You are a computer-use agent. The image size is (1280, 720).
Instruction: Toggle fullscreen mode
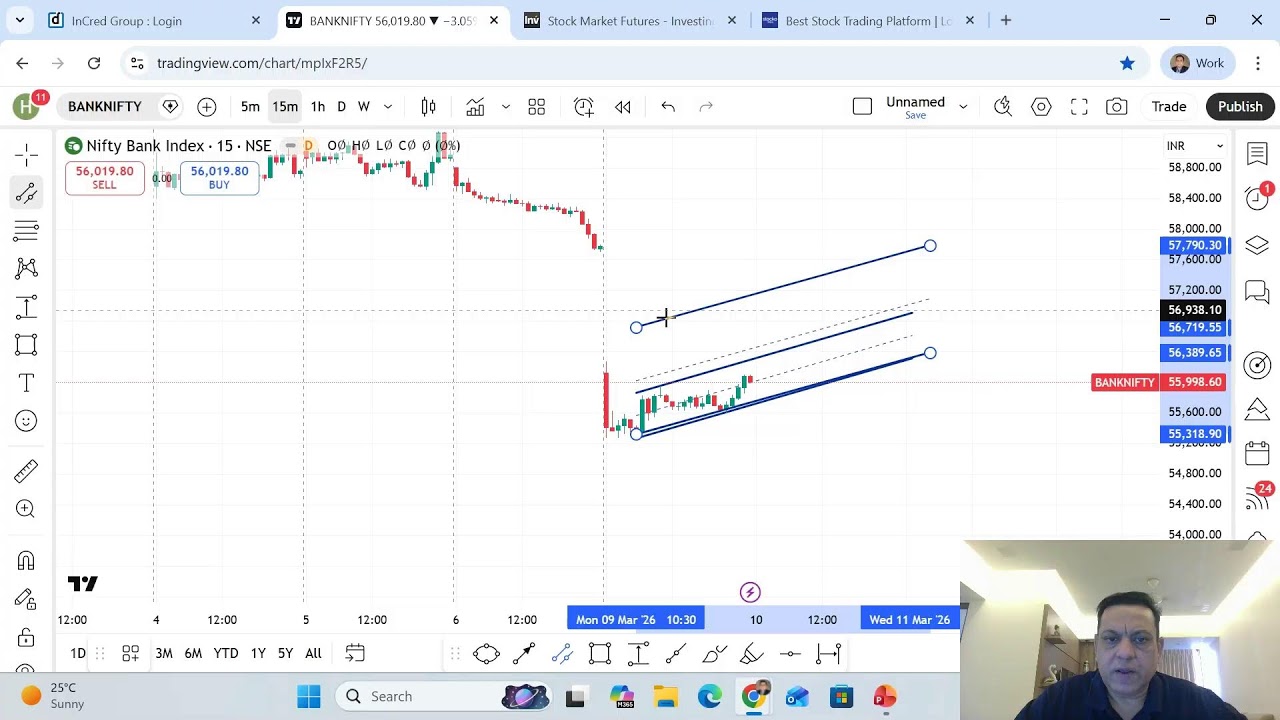[x=1079, y=107]
